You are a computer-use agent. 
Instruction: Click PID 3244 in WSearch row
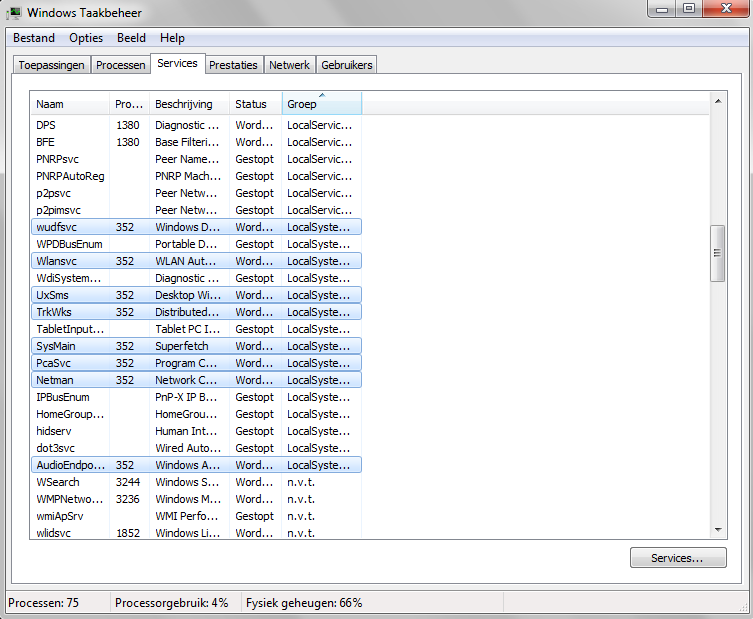pyautogui.click(x=128, y=482)
